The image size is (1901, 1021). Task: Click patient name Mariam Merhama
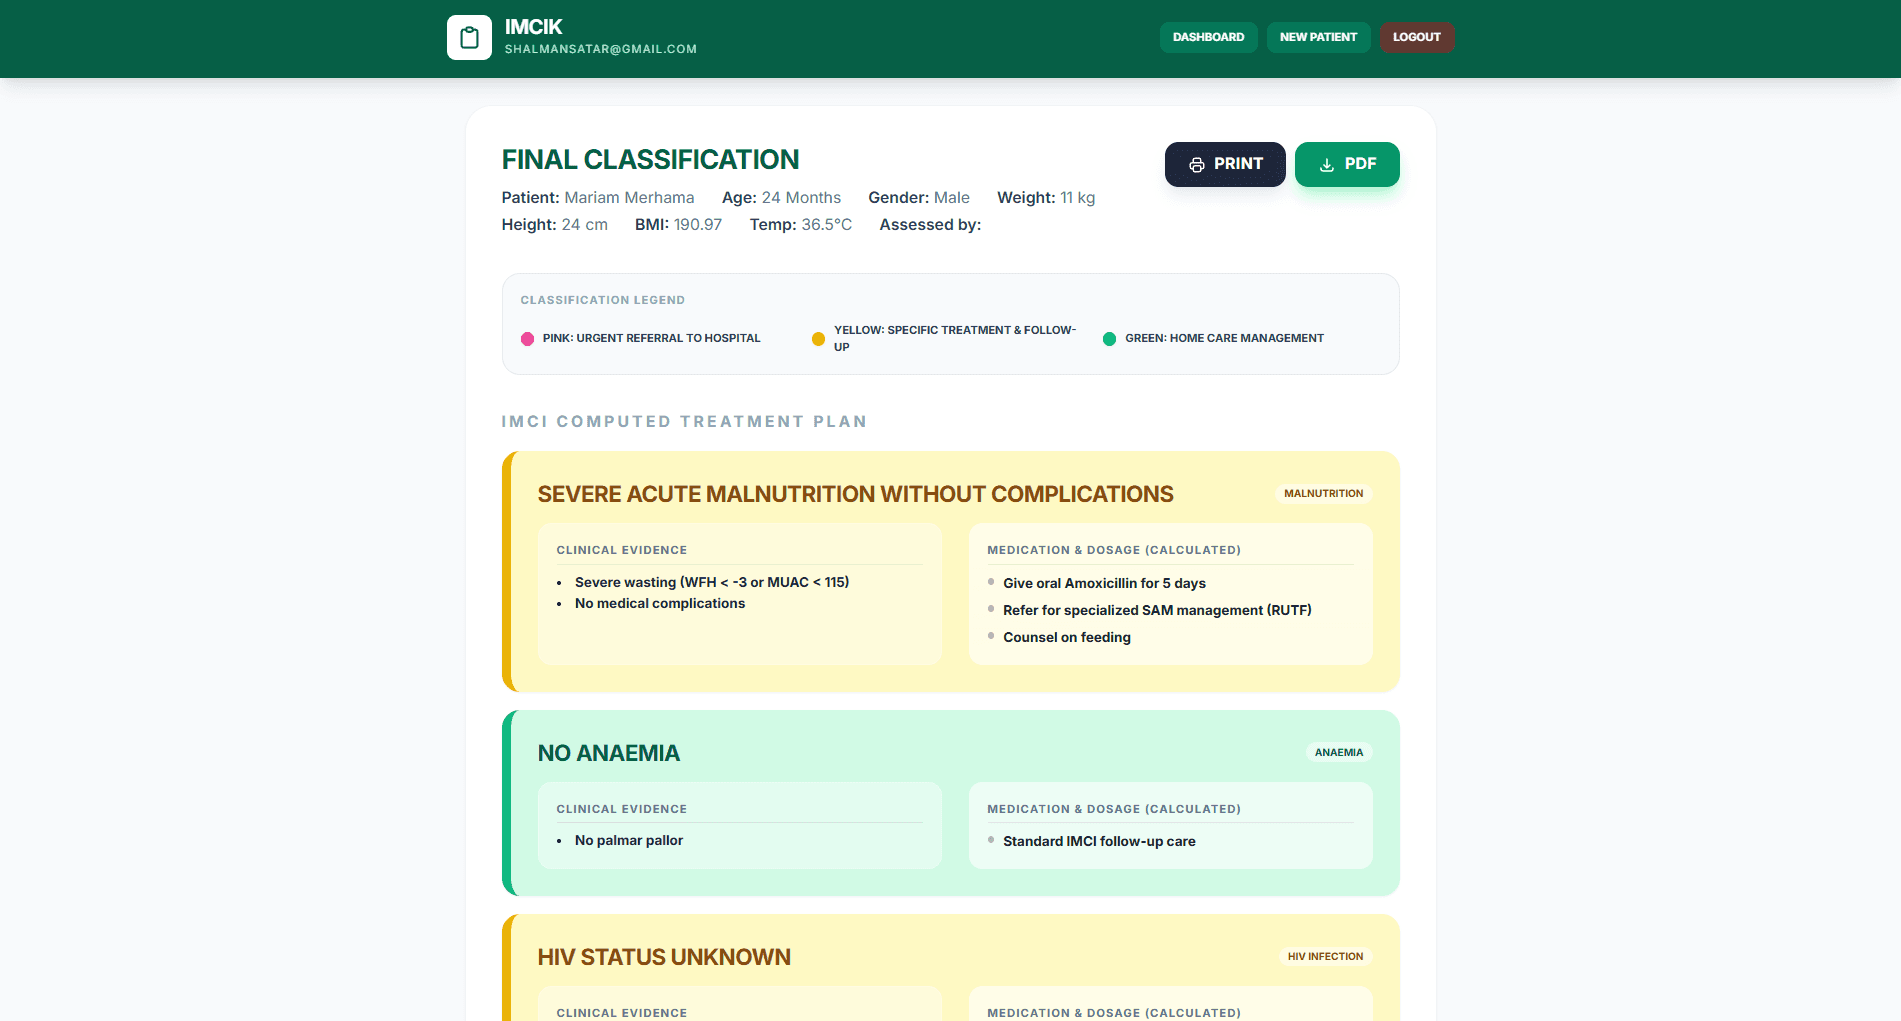pos(629,198)
